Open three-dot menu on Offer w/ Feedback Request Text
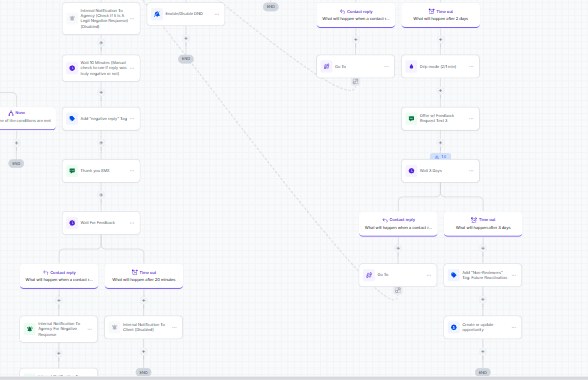This screenshot has width=588, height=380. click(x=471, y=119)
